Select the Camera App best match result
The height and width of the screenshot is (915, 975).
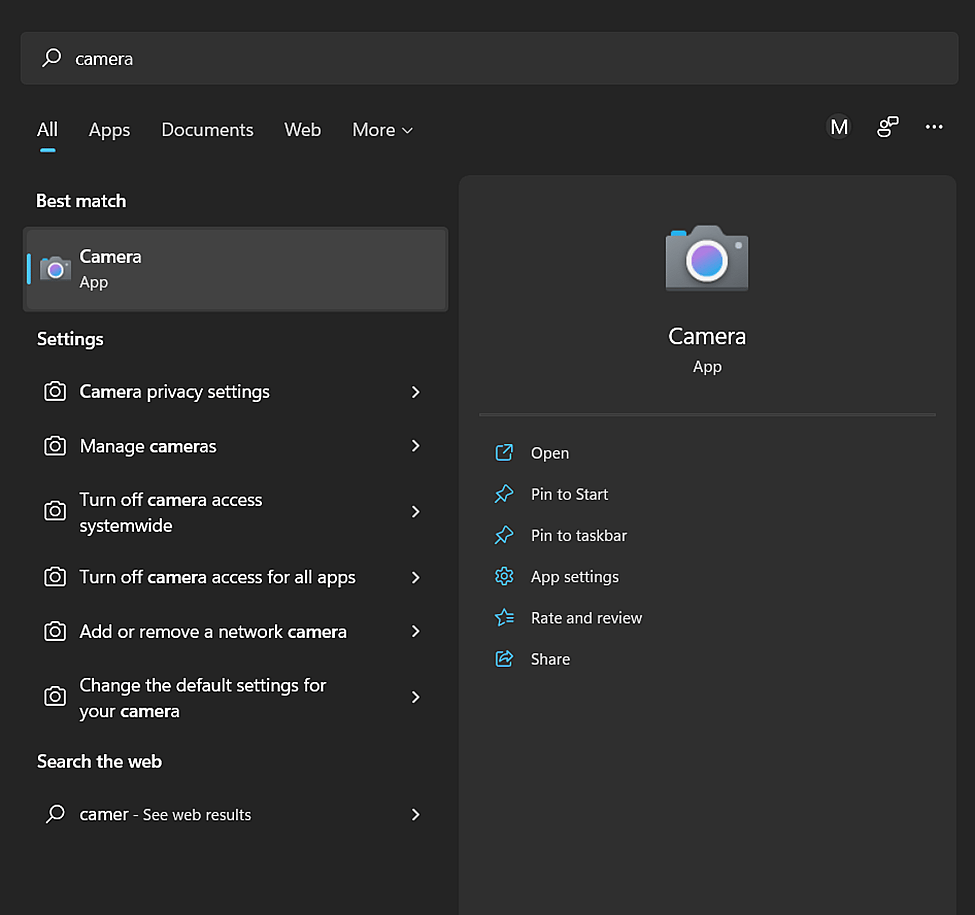click(x=236, y=269)
